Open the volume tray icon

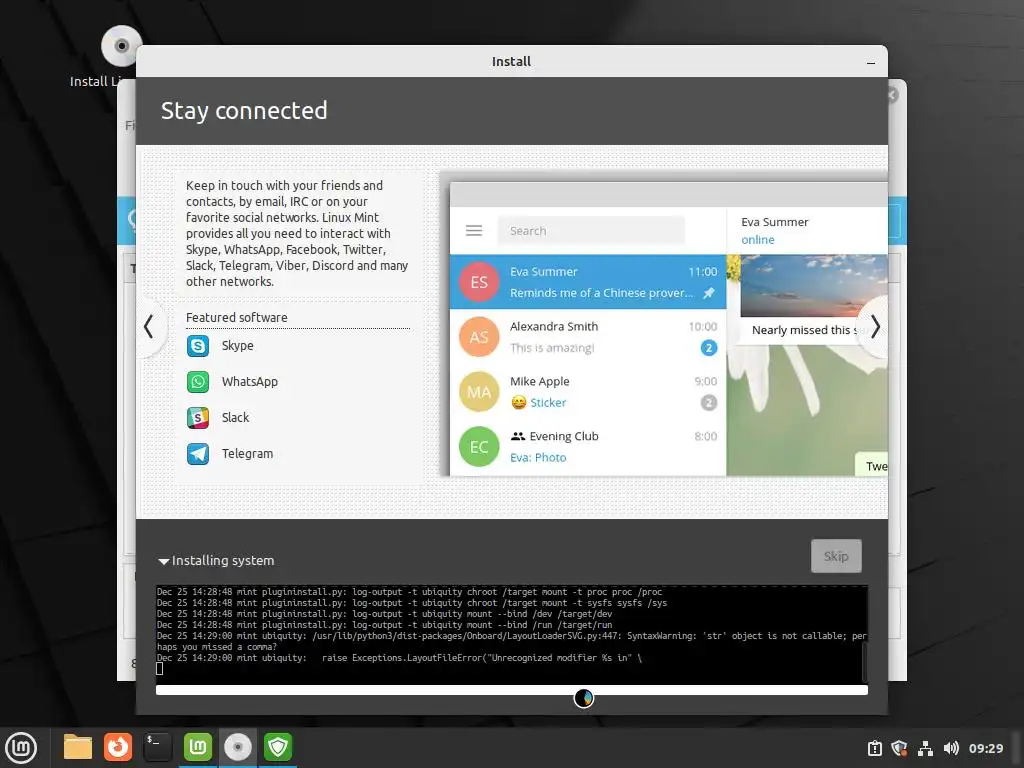(x=951, y=748)
